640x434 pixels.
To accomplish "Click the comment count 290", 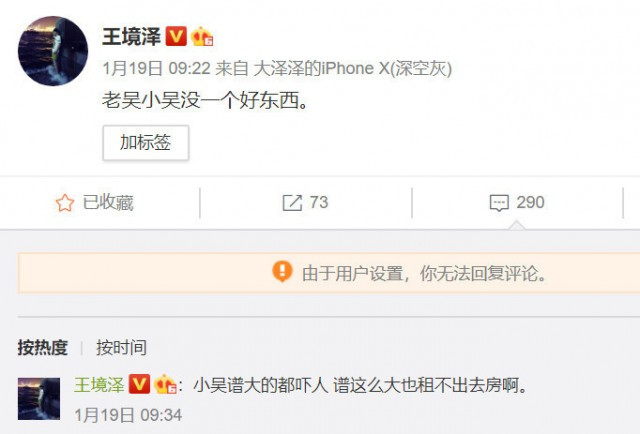I will (530, 203).
